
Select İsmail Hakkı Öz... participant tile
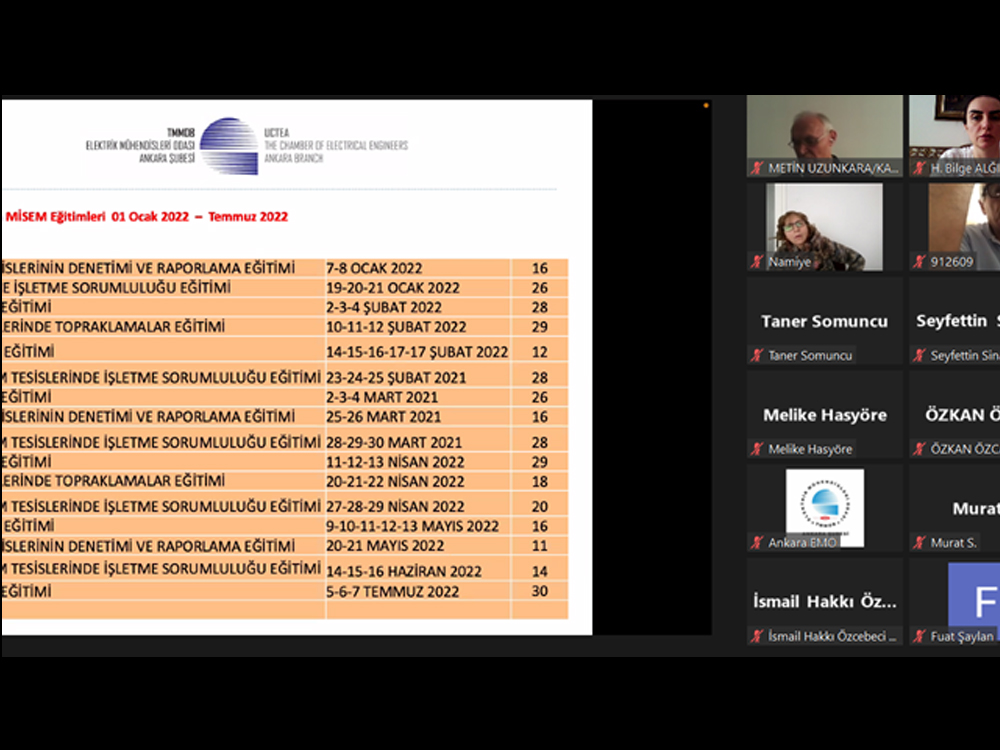click(x=825, y=601)
